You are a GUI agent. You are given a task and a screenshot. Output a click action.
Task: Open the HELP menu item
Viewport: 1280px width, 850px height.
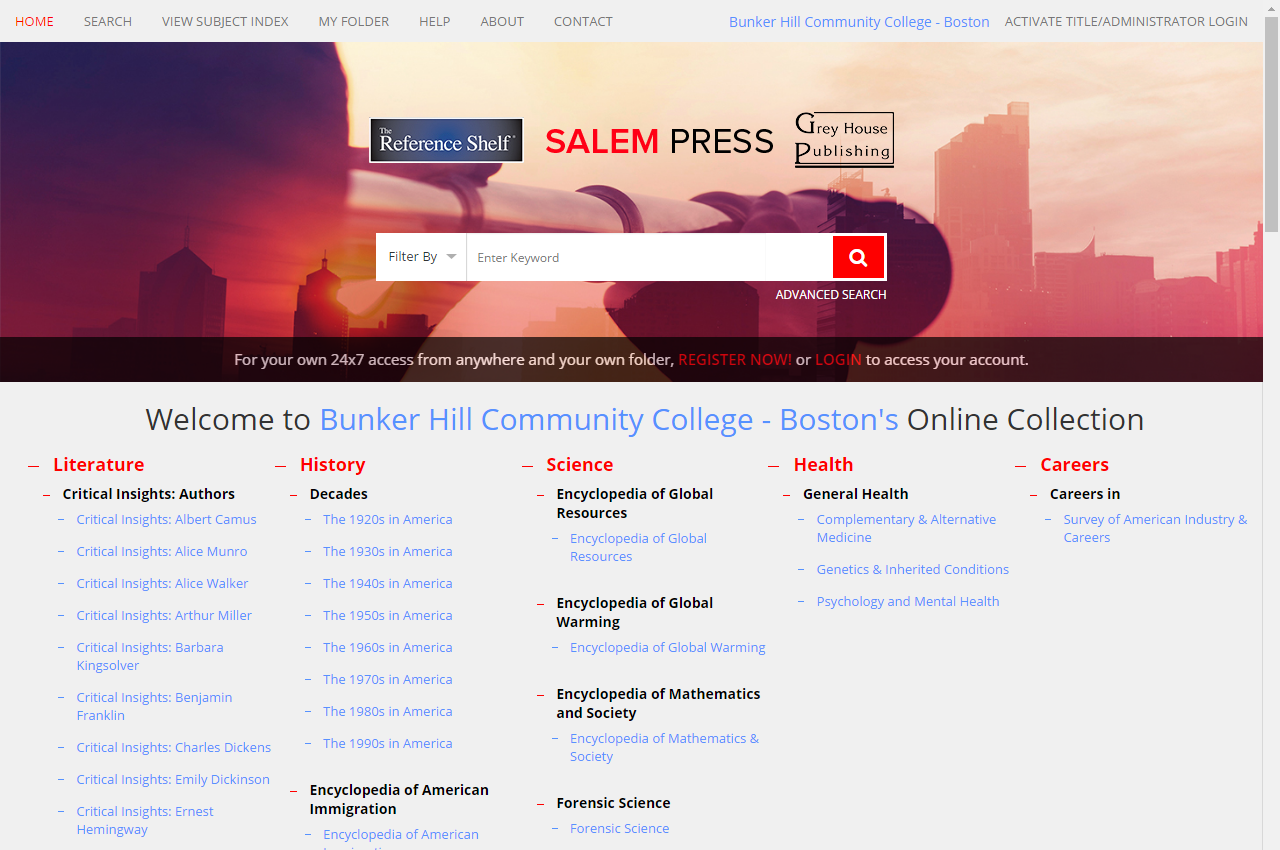pos(435,21)
